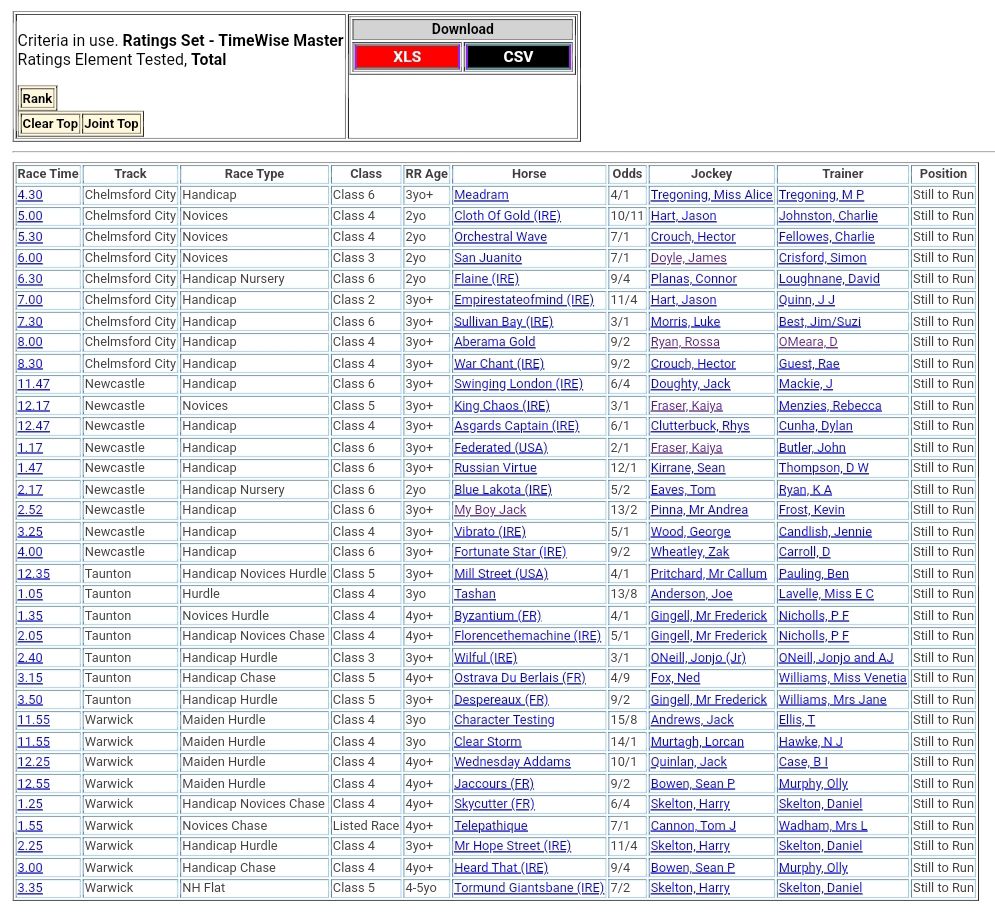View jockey Tregoning, Miss Alice

coord(711,195)
